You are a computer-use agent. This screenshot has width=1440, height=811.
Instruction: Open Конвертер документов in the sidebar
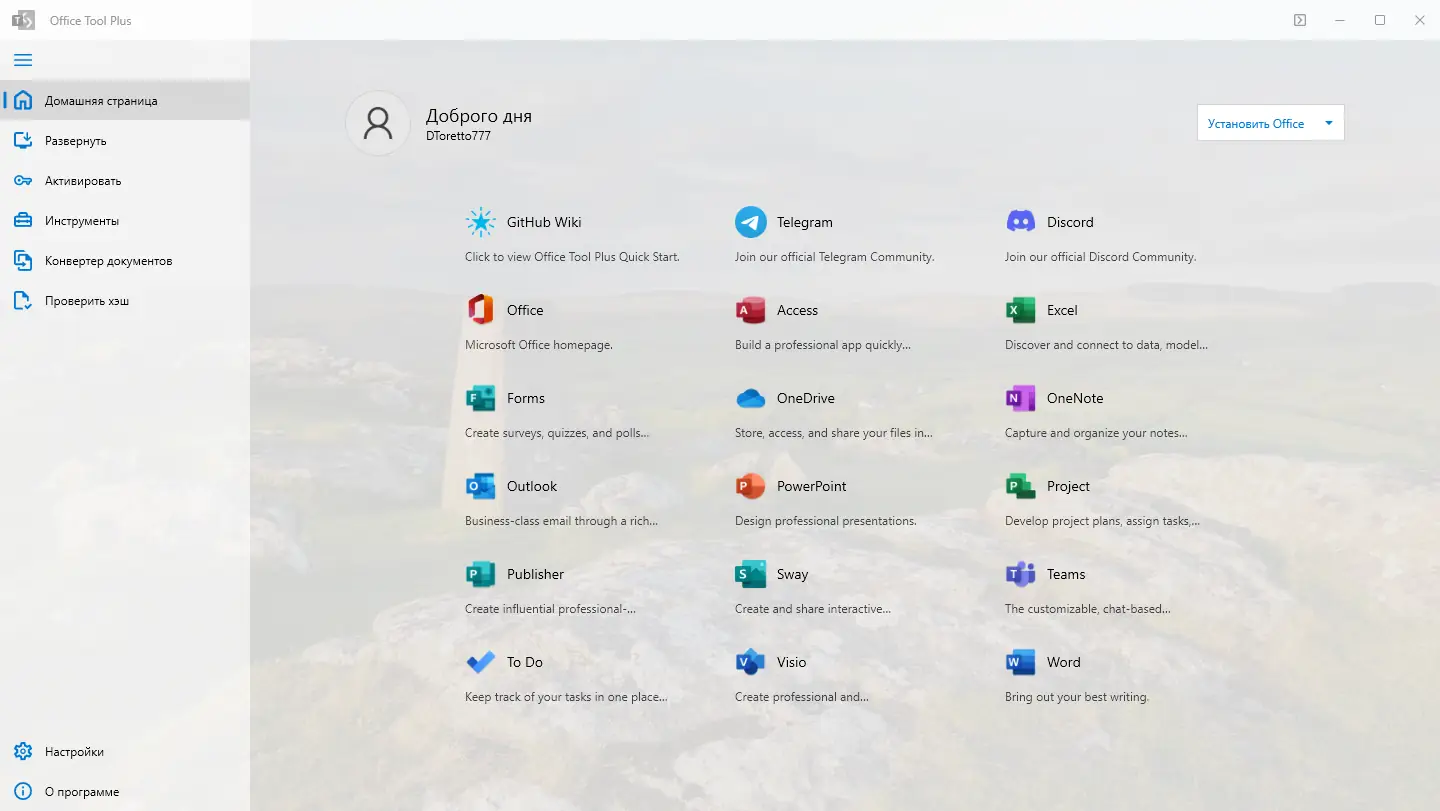[x=125, y=261]
